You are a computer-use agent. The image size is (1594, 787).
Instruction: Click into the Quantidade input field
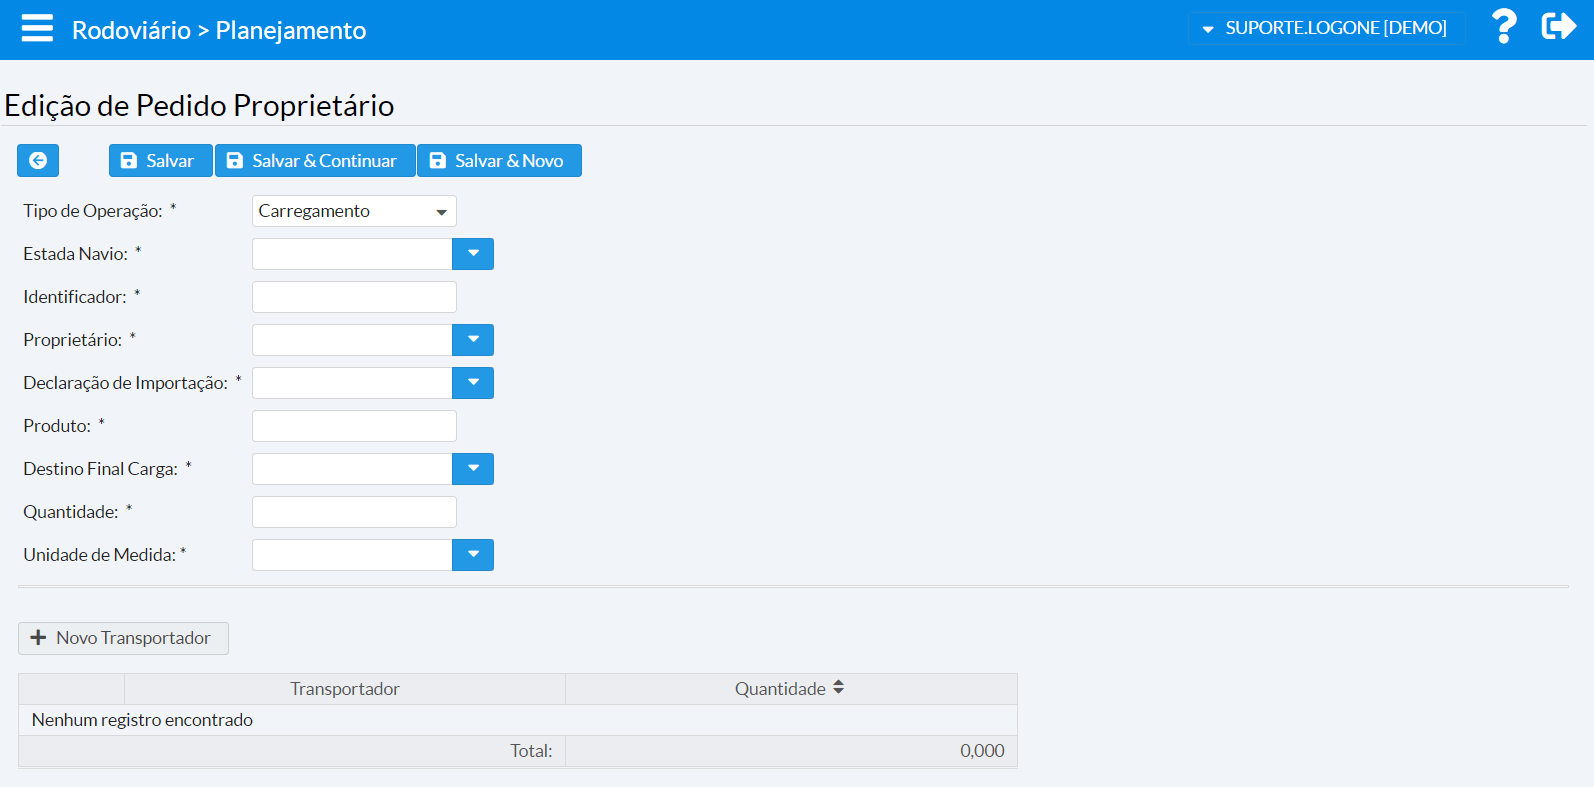click(354, 512)
